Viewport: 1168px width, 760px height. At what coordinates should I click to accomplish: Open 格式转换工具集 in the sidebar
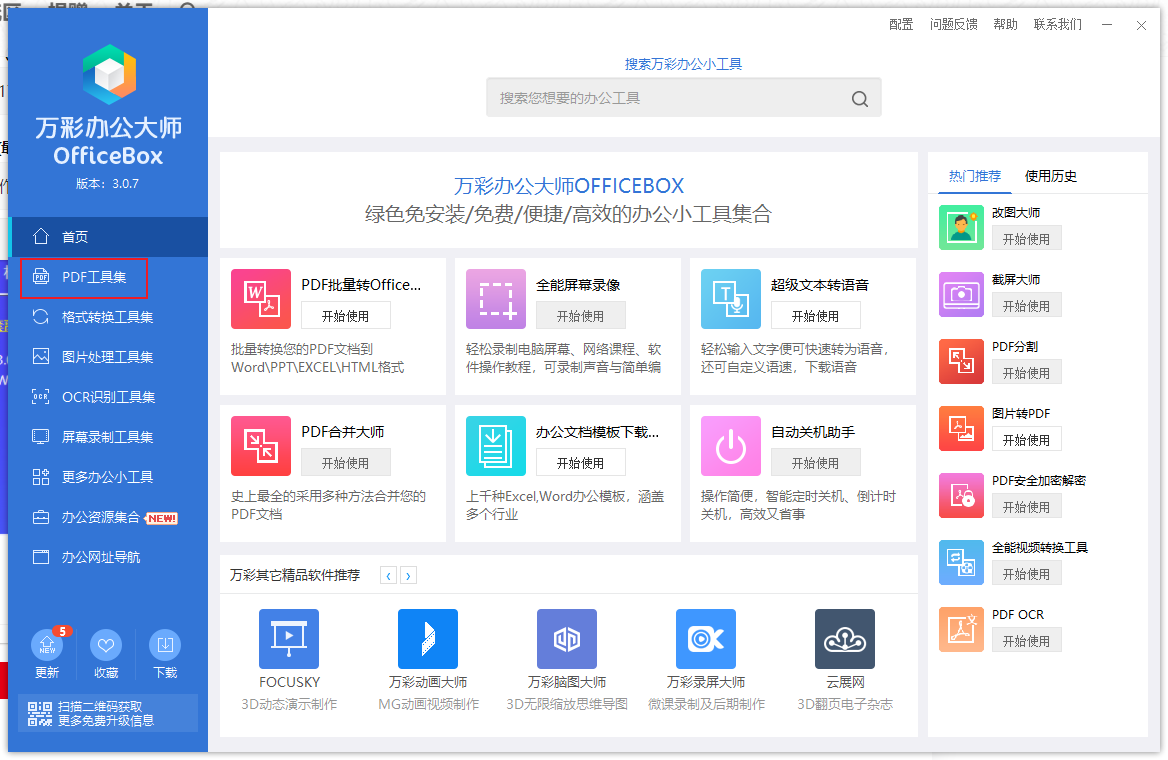coord(108,317)
